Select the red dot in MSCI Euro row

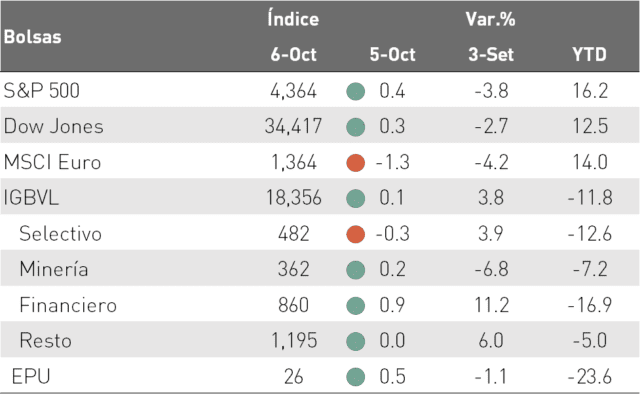pos(356,162)
